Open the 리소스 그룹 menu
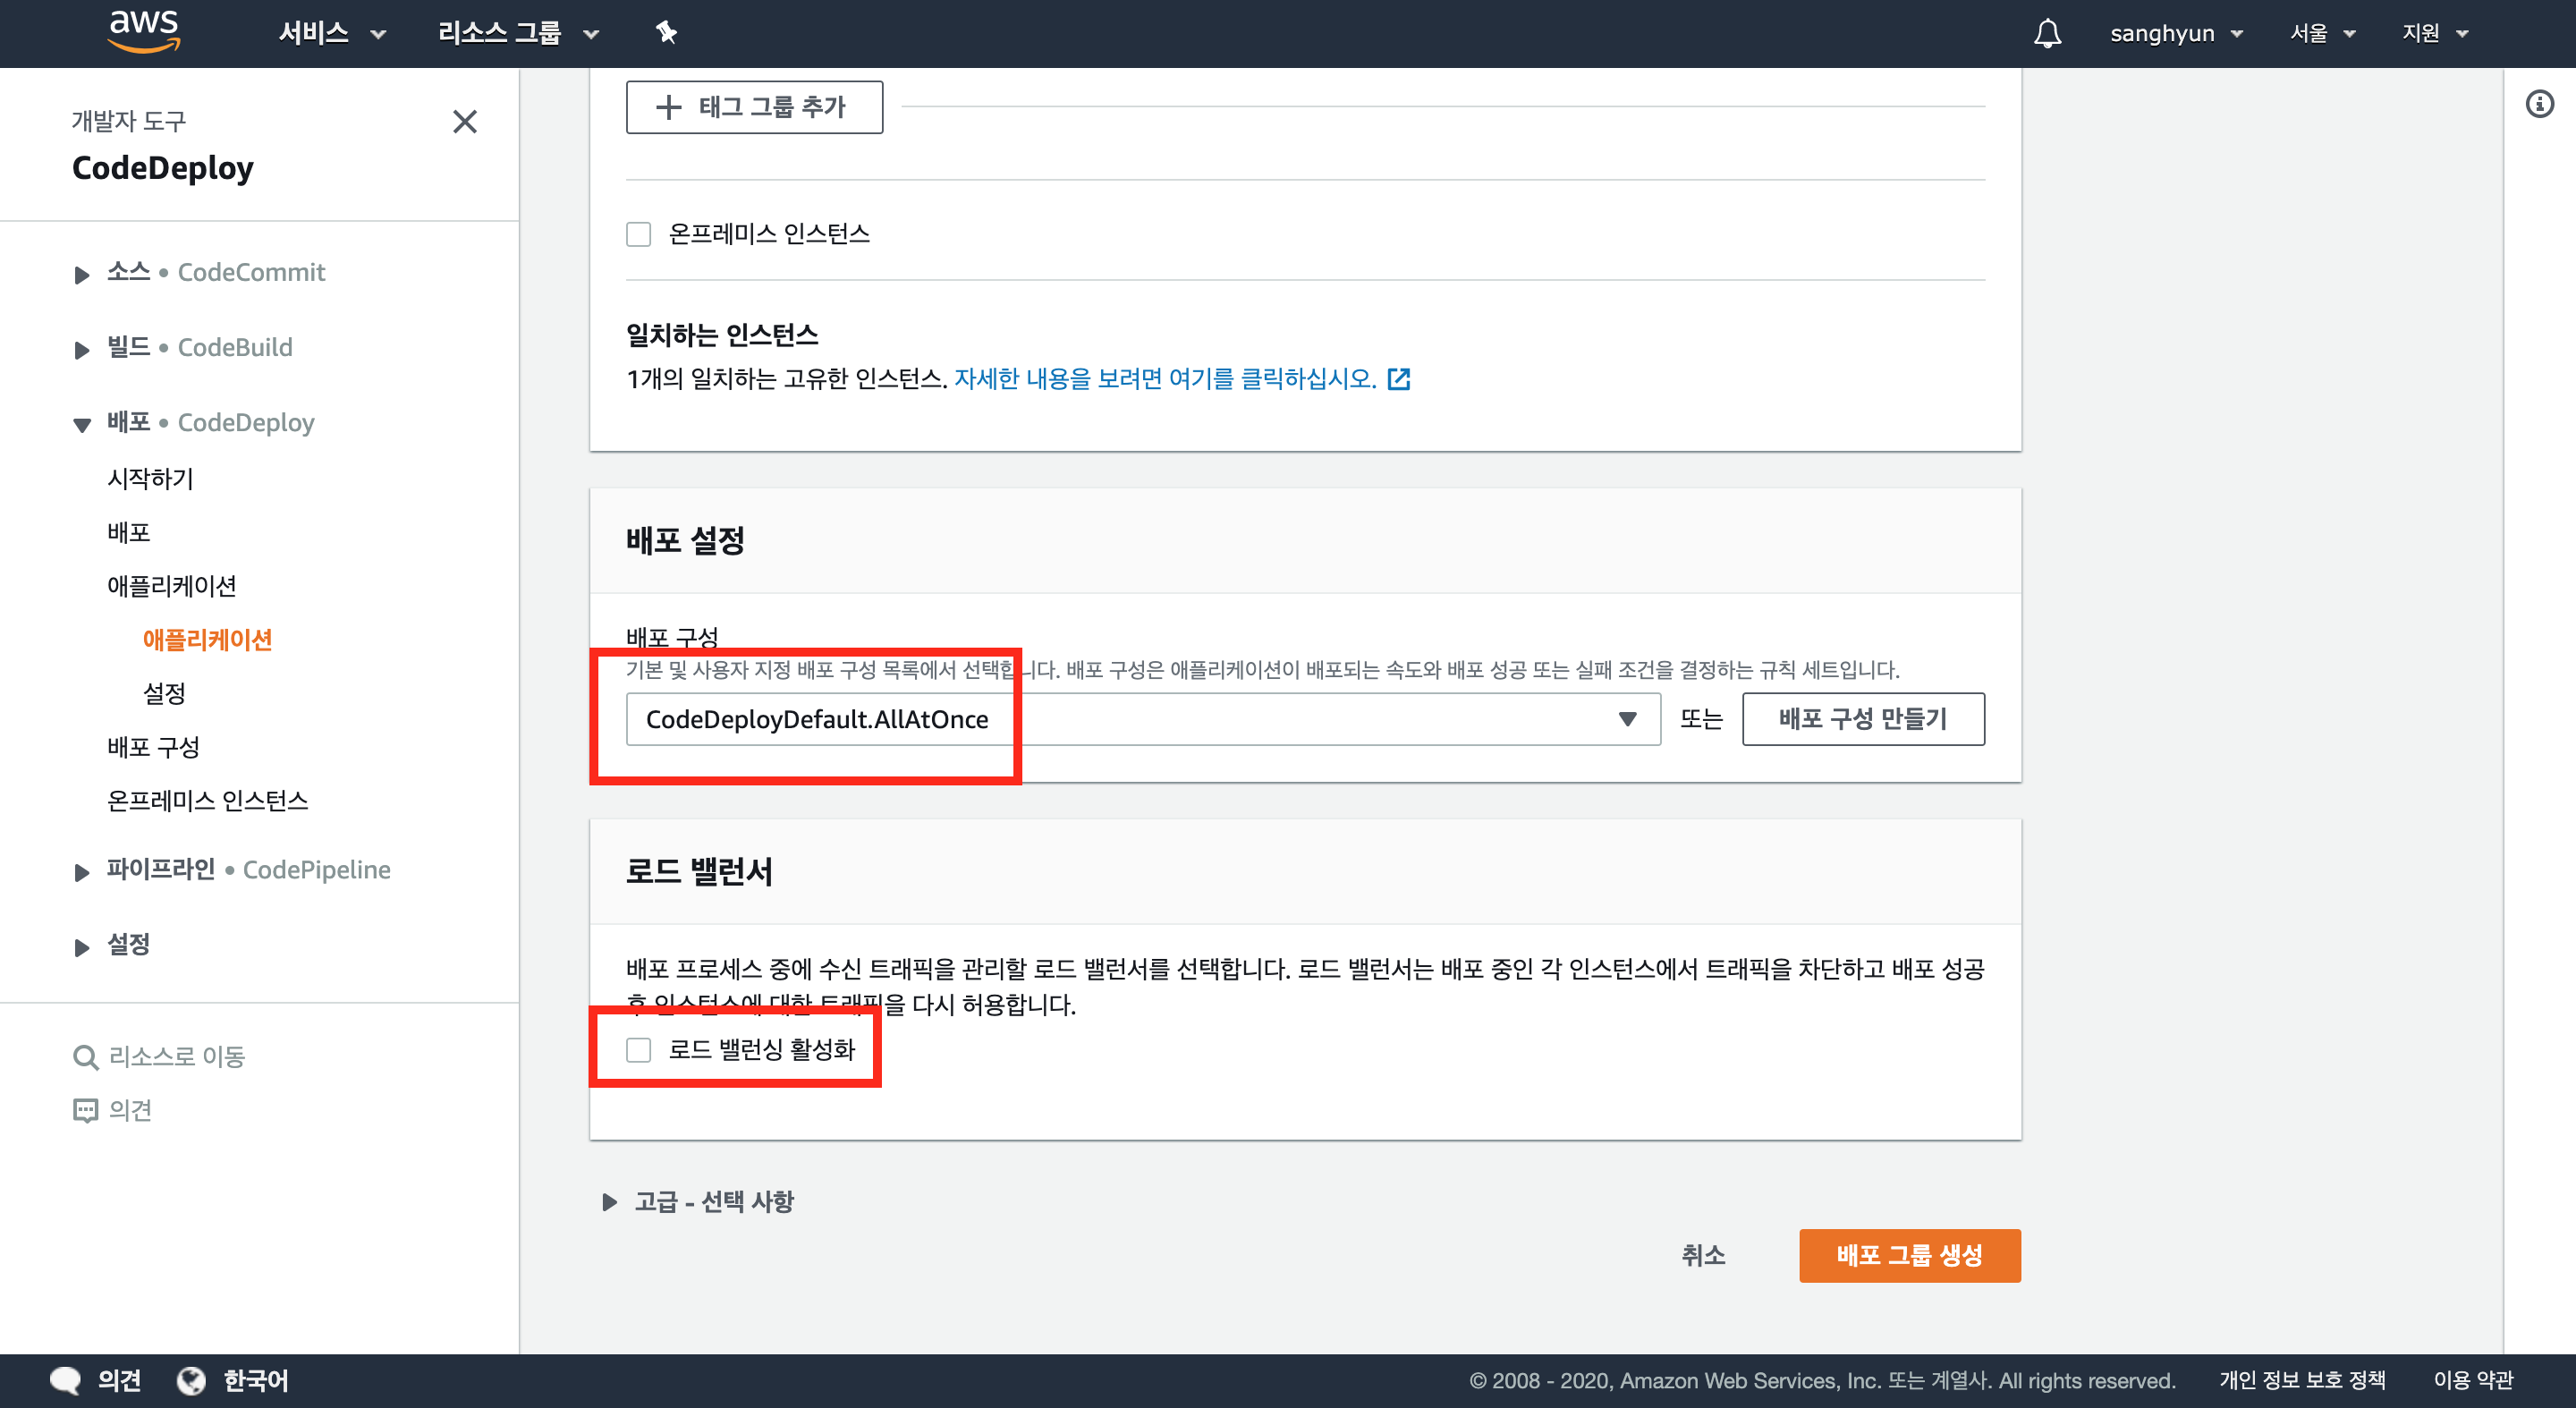 pos(517,33)
